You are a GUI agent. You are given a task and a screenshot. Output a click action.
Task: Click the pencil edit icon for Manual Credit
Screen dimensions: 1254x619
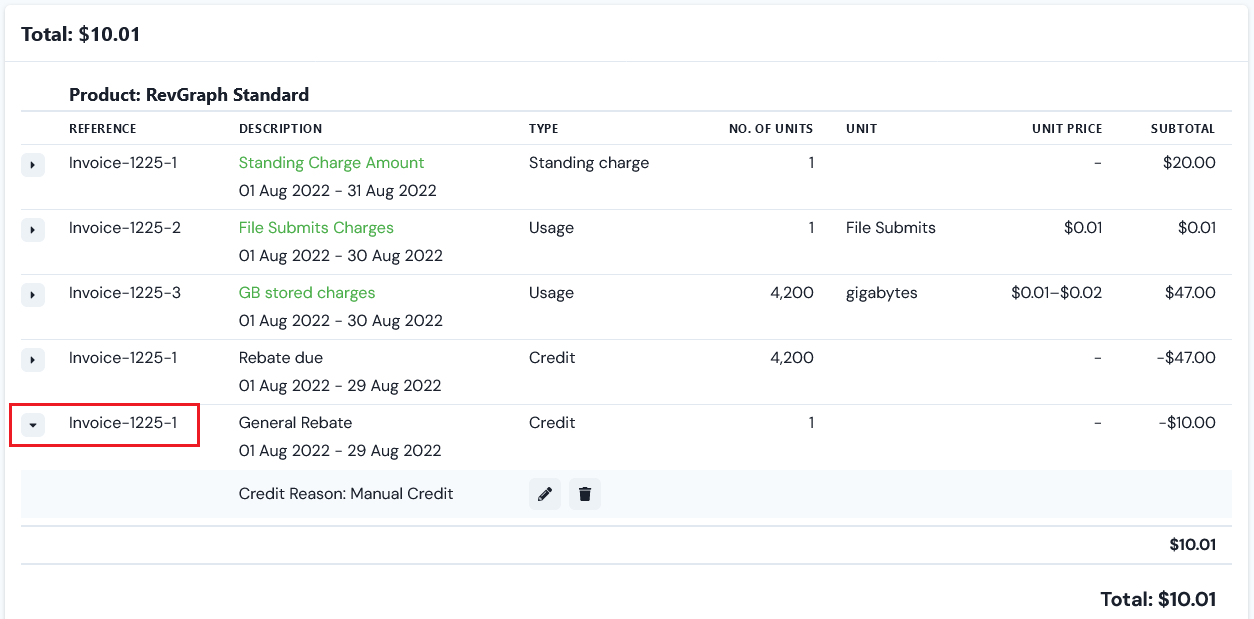pos(545,493)
